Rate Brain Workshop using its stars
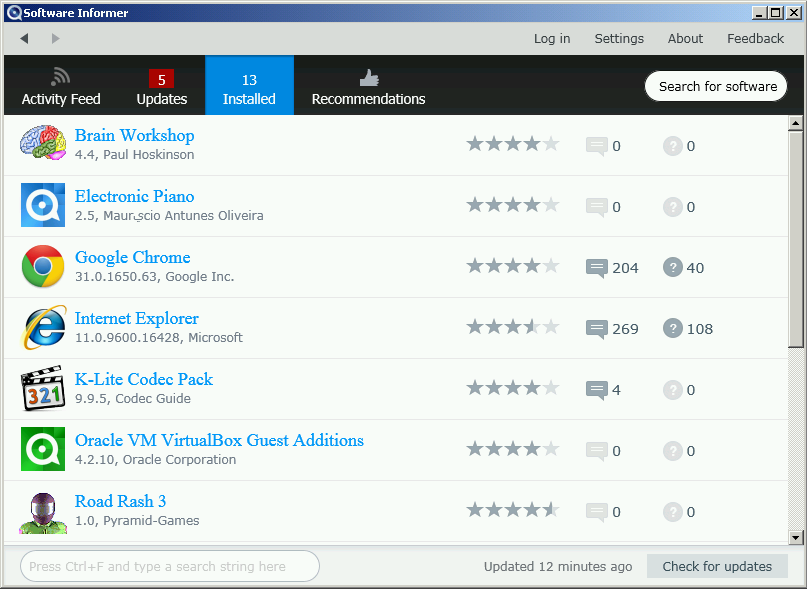This screenshot has width=807, height=589. [x=513, y=144]
